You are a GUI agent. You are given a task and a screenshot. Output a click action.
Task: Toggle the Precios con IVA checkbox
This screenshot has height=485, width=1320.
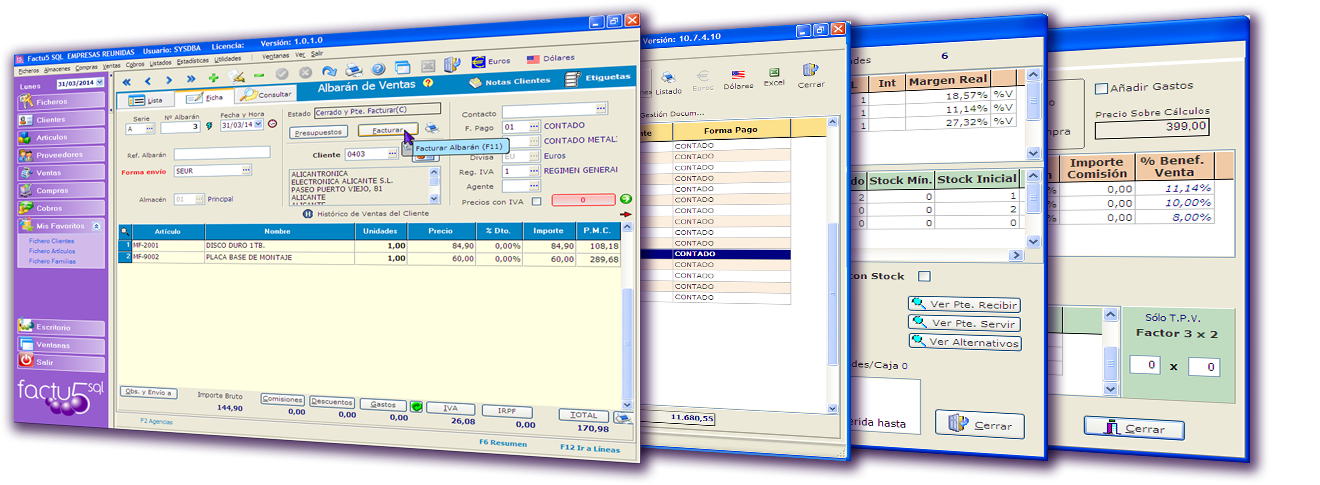click(x=536, y=201)
